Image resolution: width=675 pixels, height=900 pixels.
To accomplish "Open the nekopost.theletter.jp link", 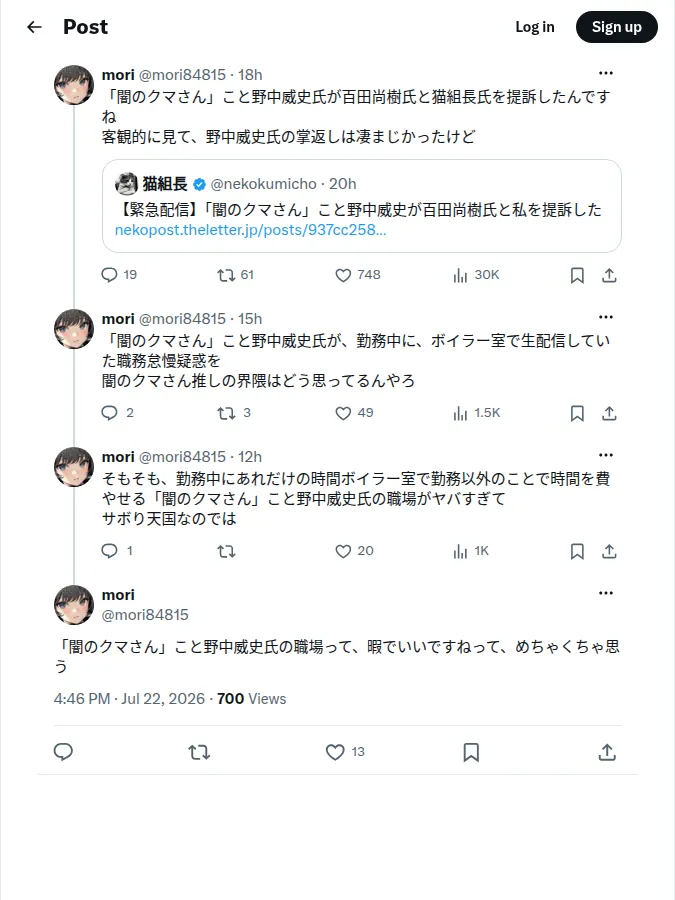I will click(250, 230).
